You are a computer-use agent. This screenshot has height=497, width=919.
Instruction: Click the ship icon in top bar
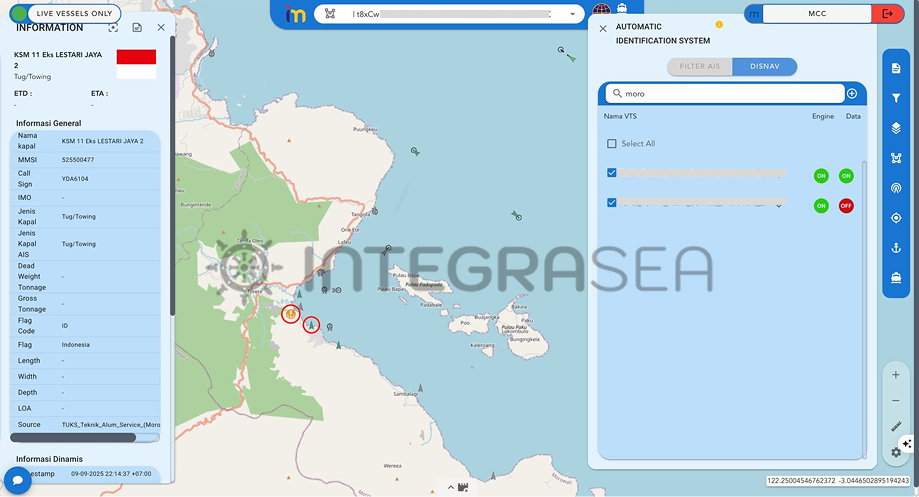tap(622, 8)
